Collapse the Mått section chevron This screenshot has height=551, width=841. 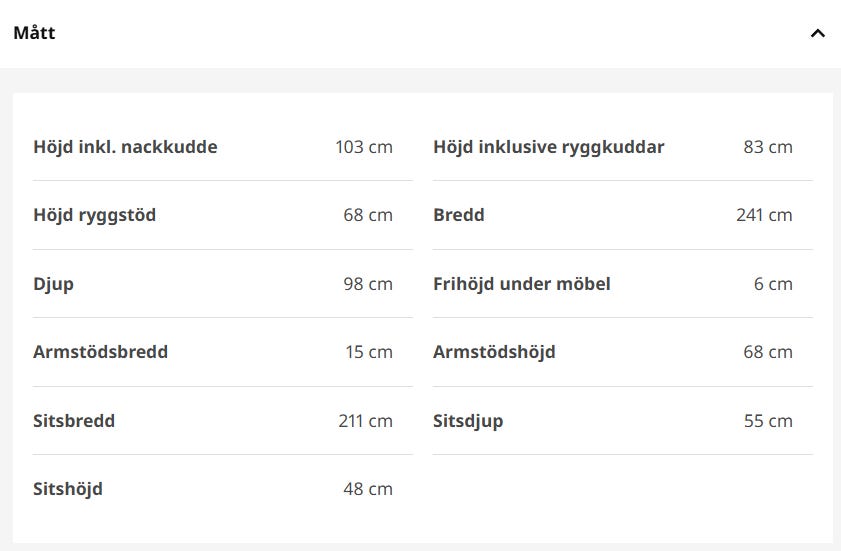[817, 33]
